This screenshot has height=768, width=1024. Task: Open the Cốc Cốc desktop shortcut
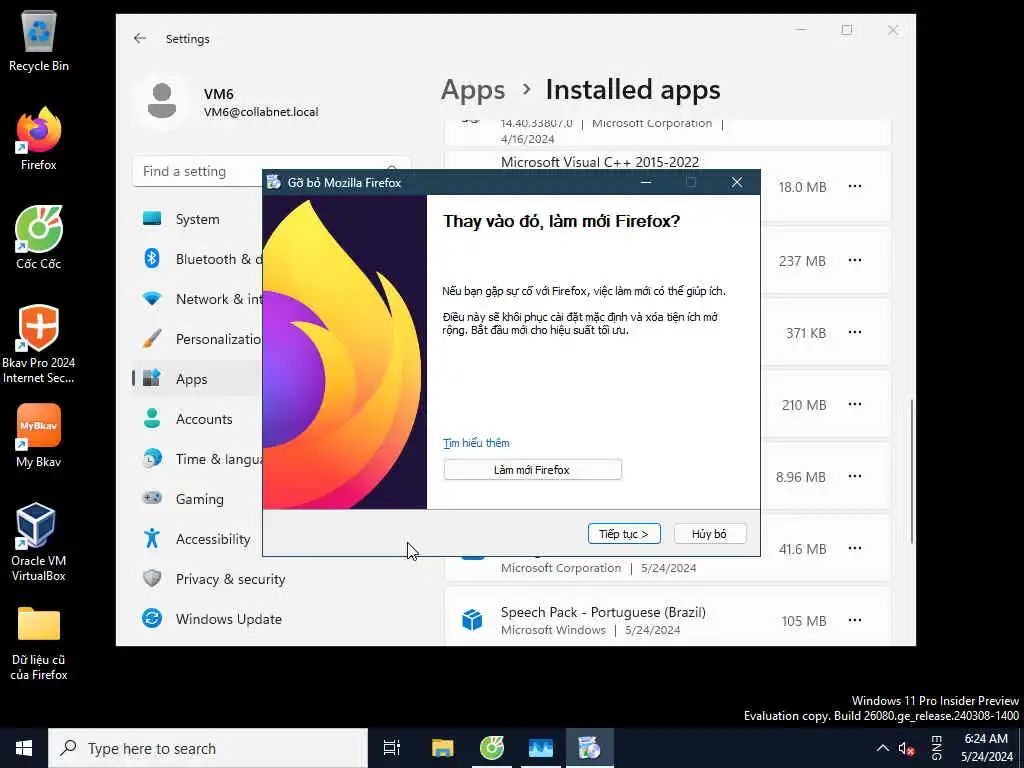point(39,238)
